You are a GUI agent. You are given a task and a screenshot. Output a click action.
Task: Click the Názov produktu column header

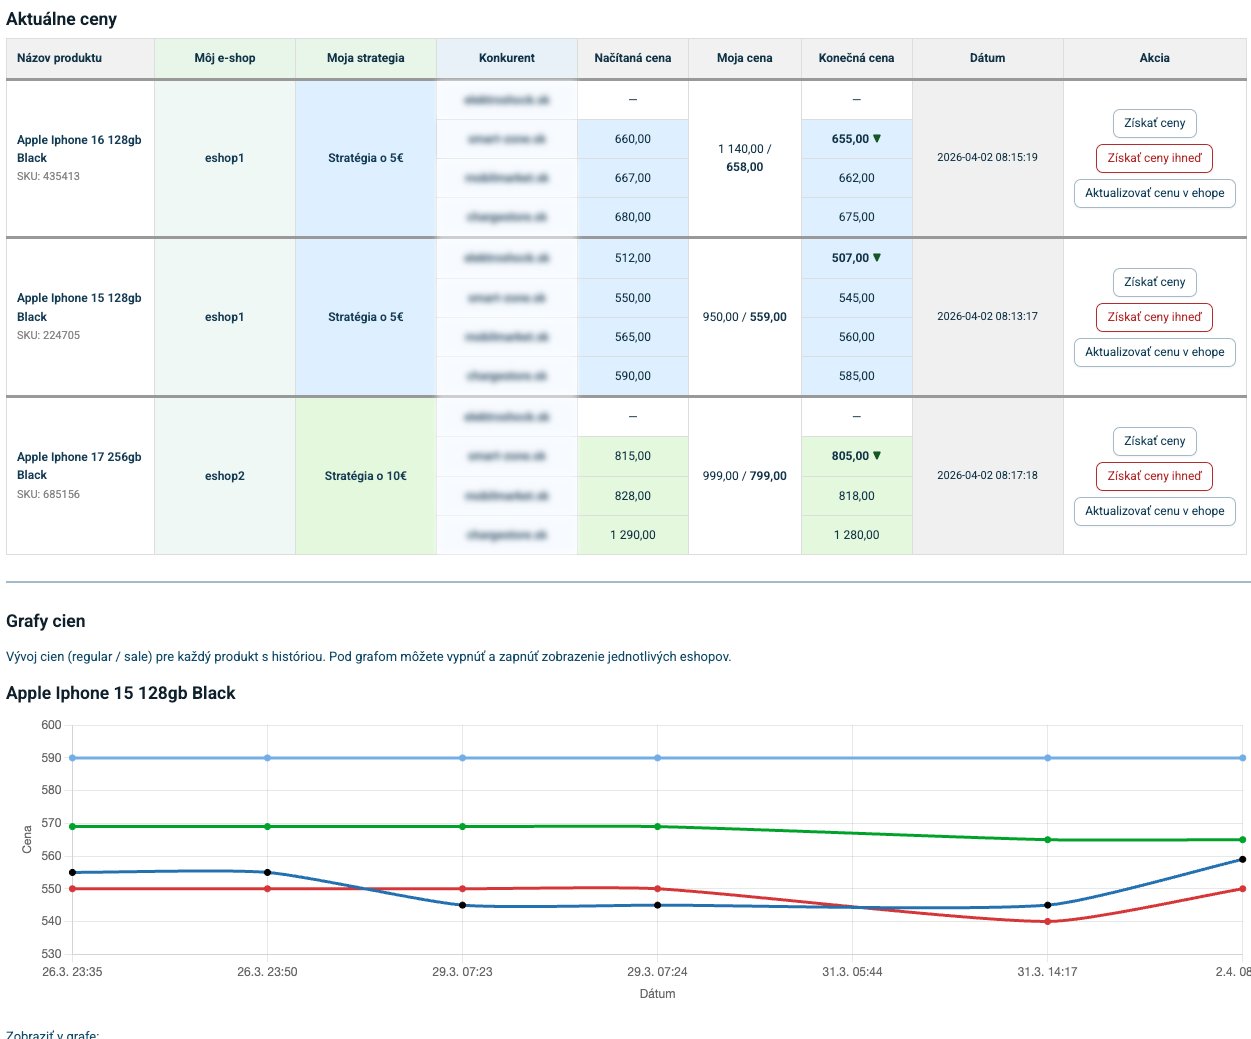[x=80, y=58]
